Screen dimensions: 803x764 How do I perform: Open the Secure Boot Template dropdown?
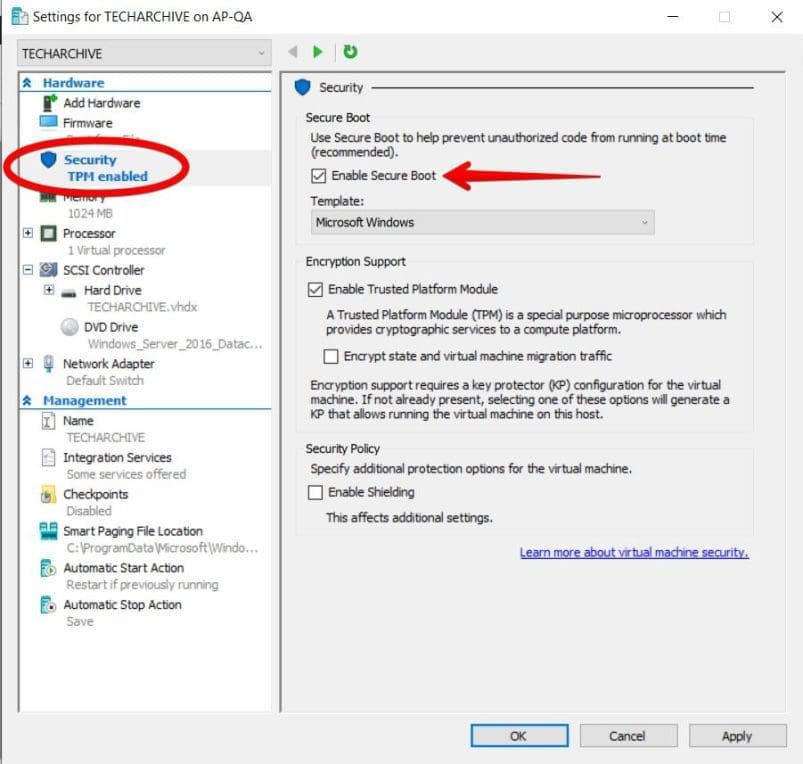point(482,222)
